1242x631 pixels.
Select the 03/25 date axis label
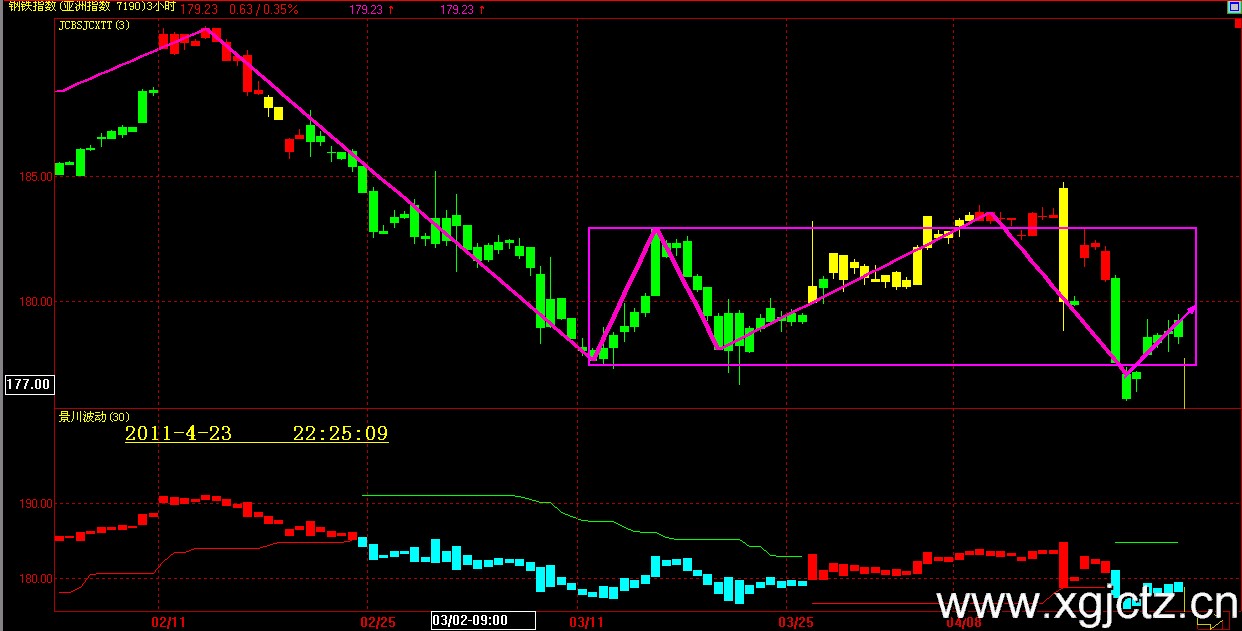click(x=797, y=622)
